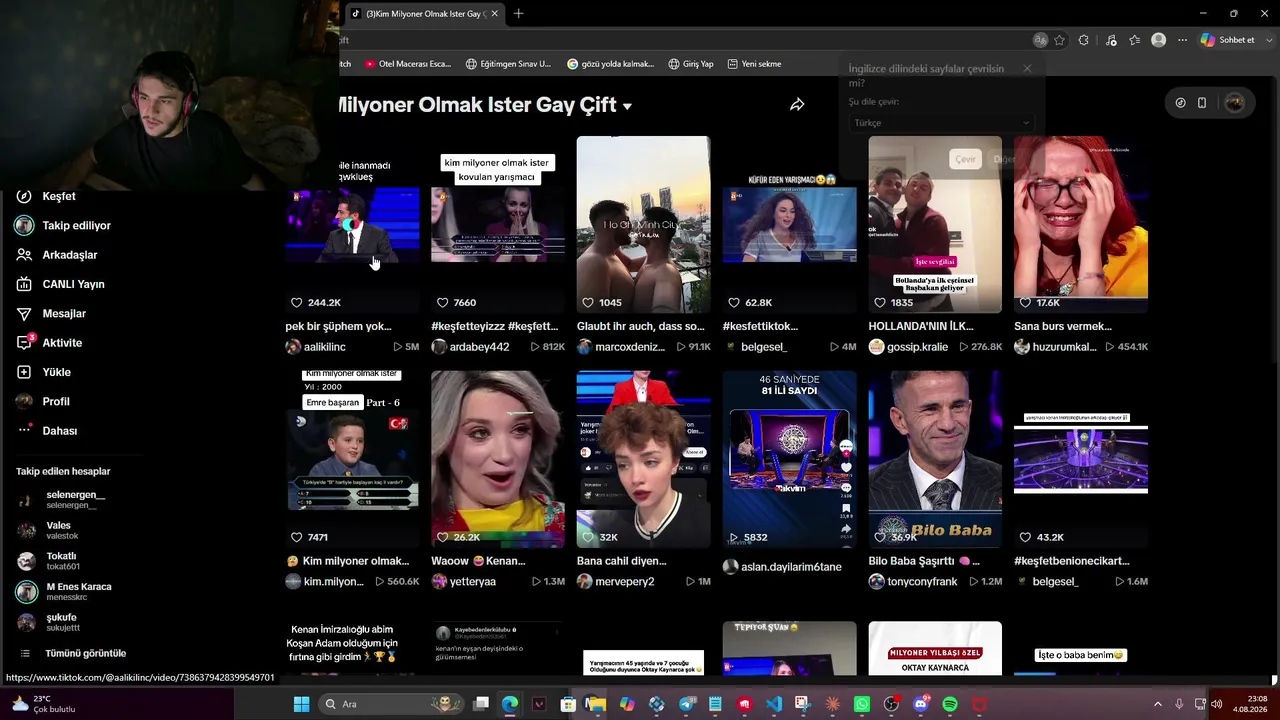
Task: Open Spotify from the taskbar
Action: 950,704
